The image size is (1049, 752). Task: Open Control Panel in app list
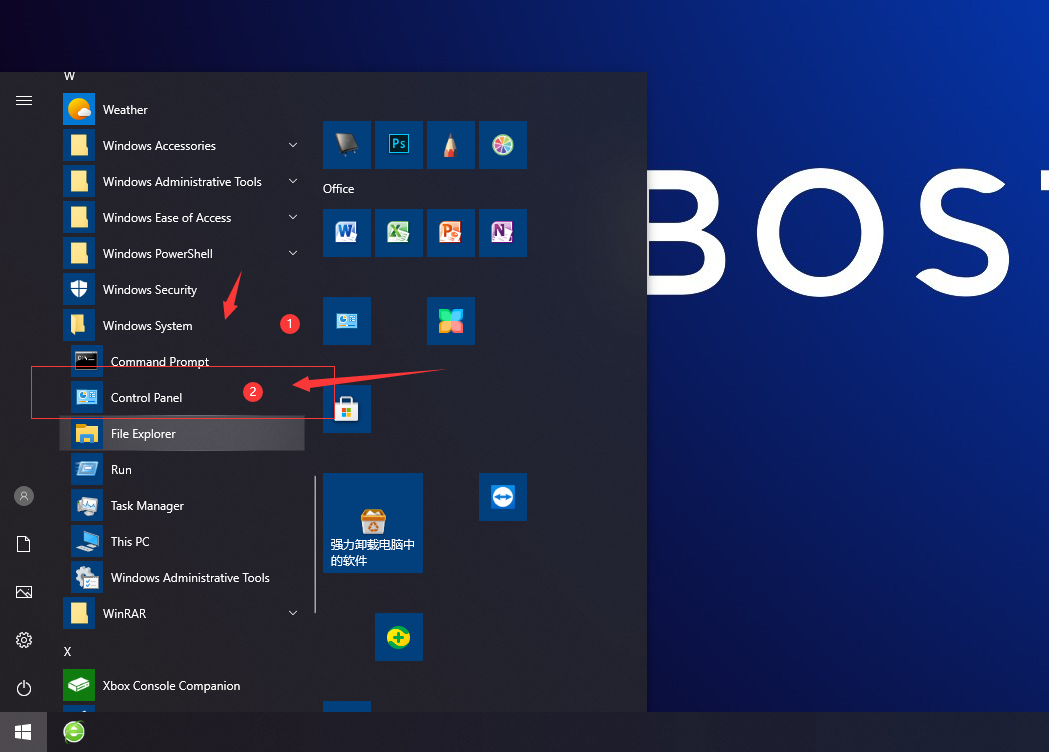point(182,398)
